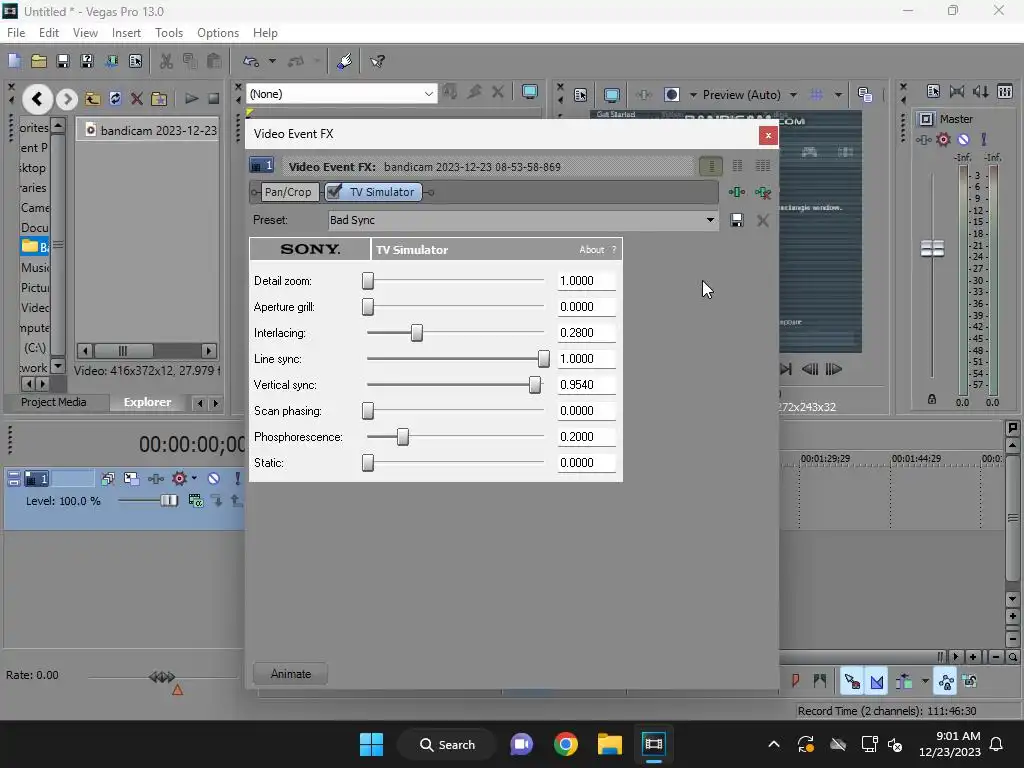Click the Go to End playback button

point(786,369)
